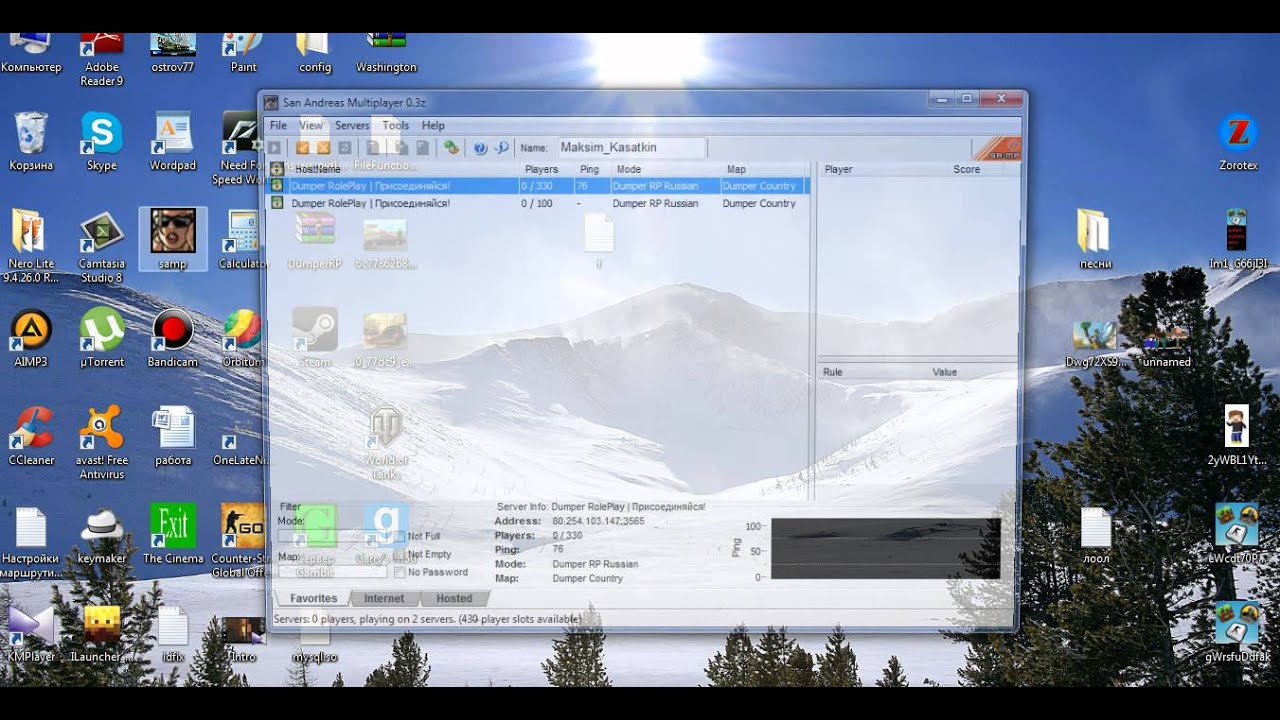Enable the No Password filter checkbox
Viewport: 1280px width, 720px height.
click(x=400, y=572)
